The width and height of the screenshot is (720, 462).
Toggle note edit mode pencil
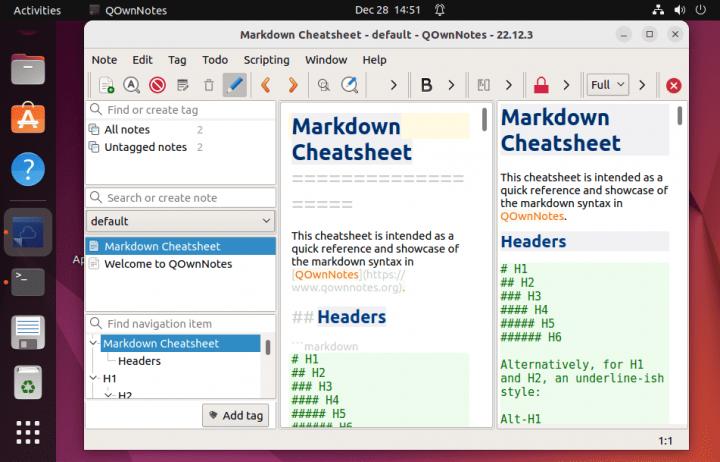pos(235,85)
